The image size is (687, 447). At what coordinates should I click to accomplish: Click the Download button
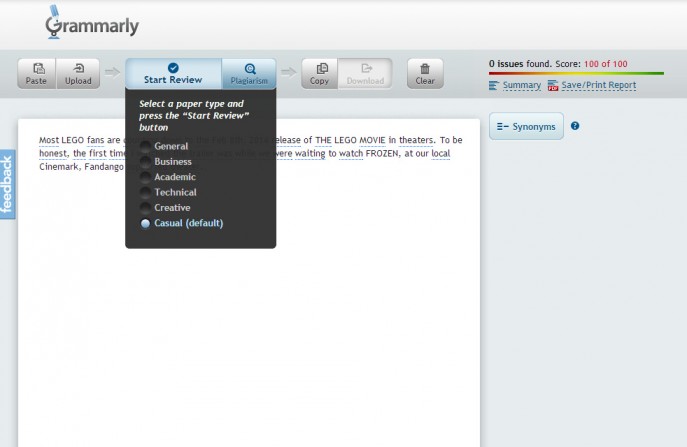coord(365,74)
